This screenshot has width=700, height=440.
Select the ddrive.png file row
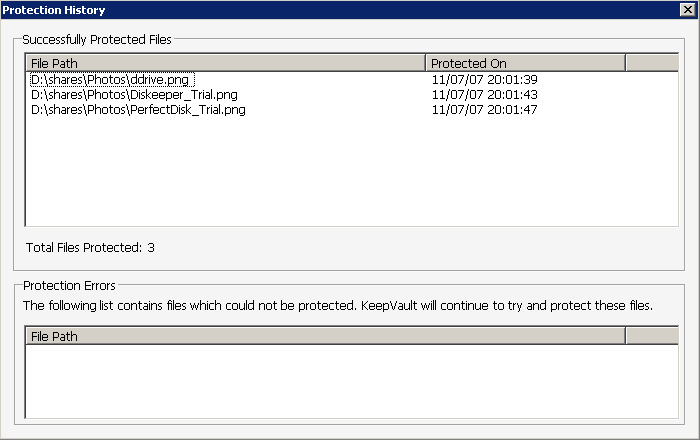pos(112,79)
